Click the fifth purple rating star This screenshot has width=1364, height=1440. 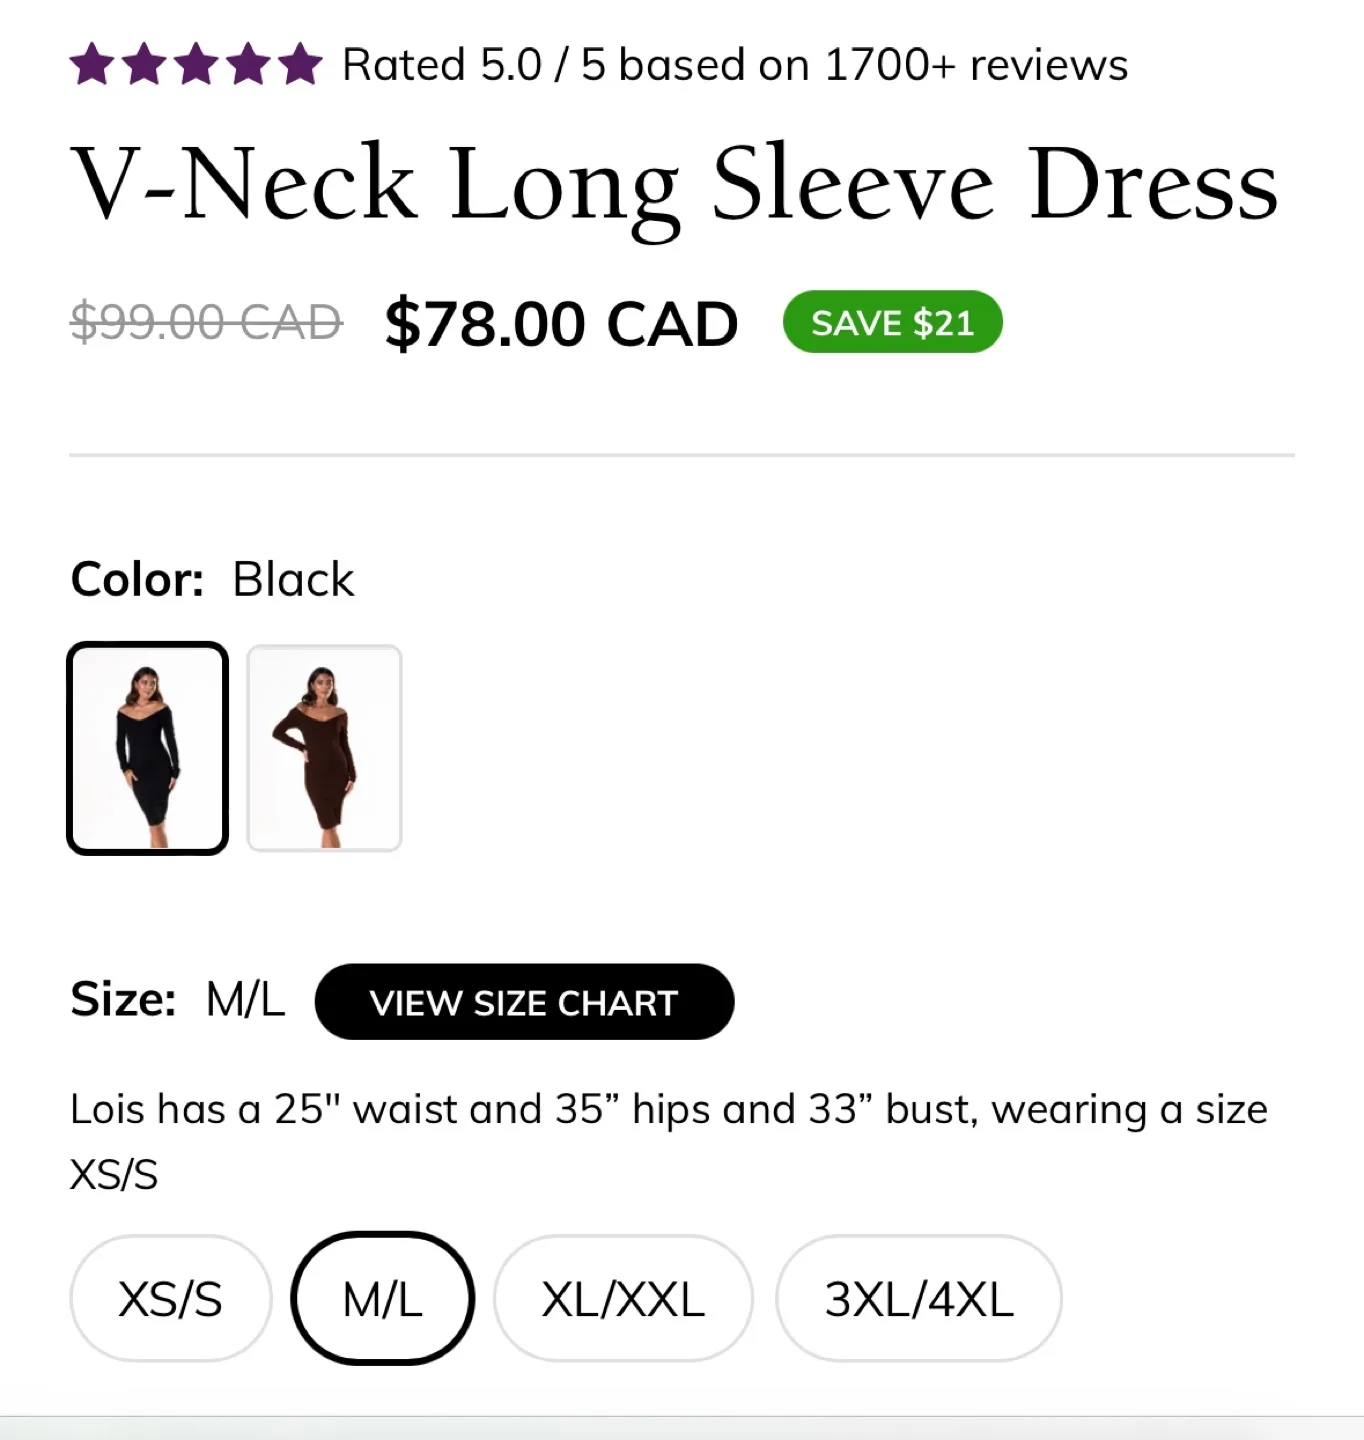point(299,63)
